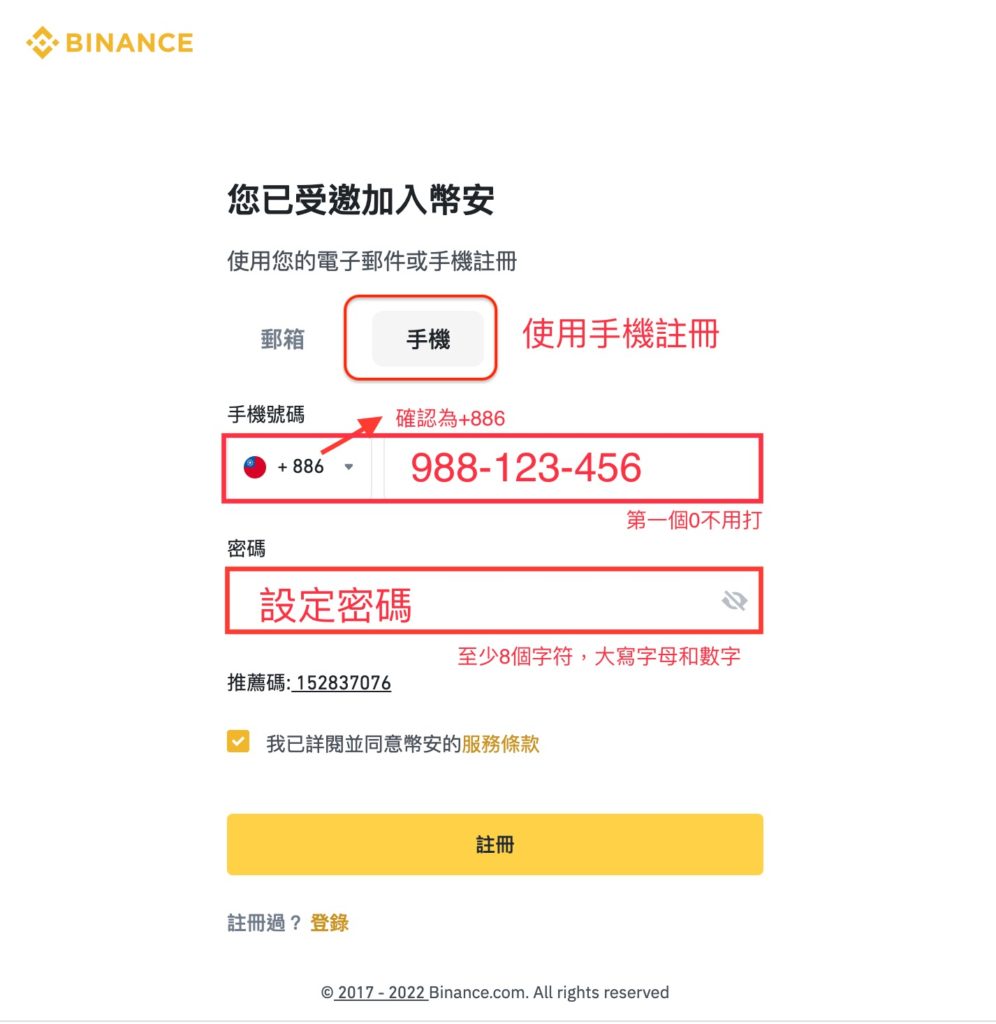The image size is (996, 1024).
Task: Open the +886 country code selector
Action: pyautogui.click(x=298, y=467)
